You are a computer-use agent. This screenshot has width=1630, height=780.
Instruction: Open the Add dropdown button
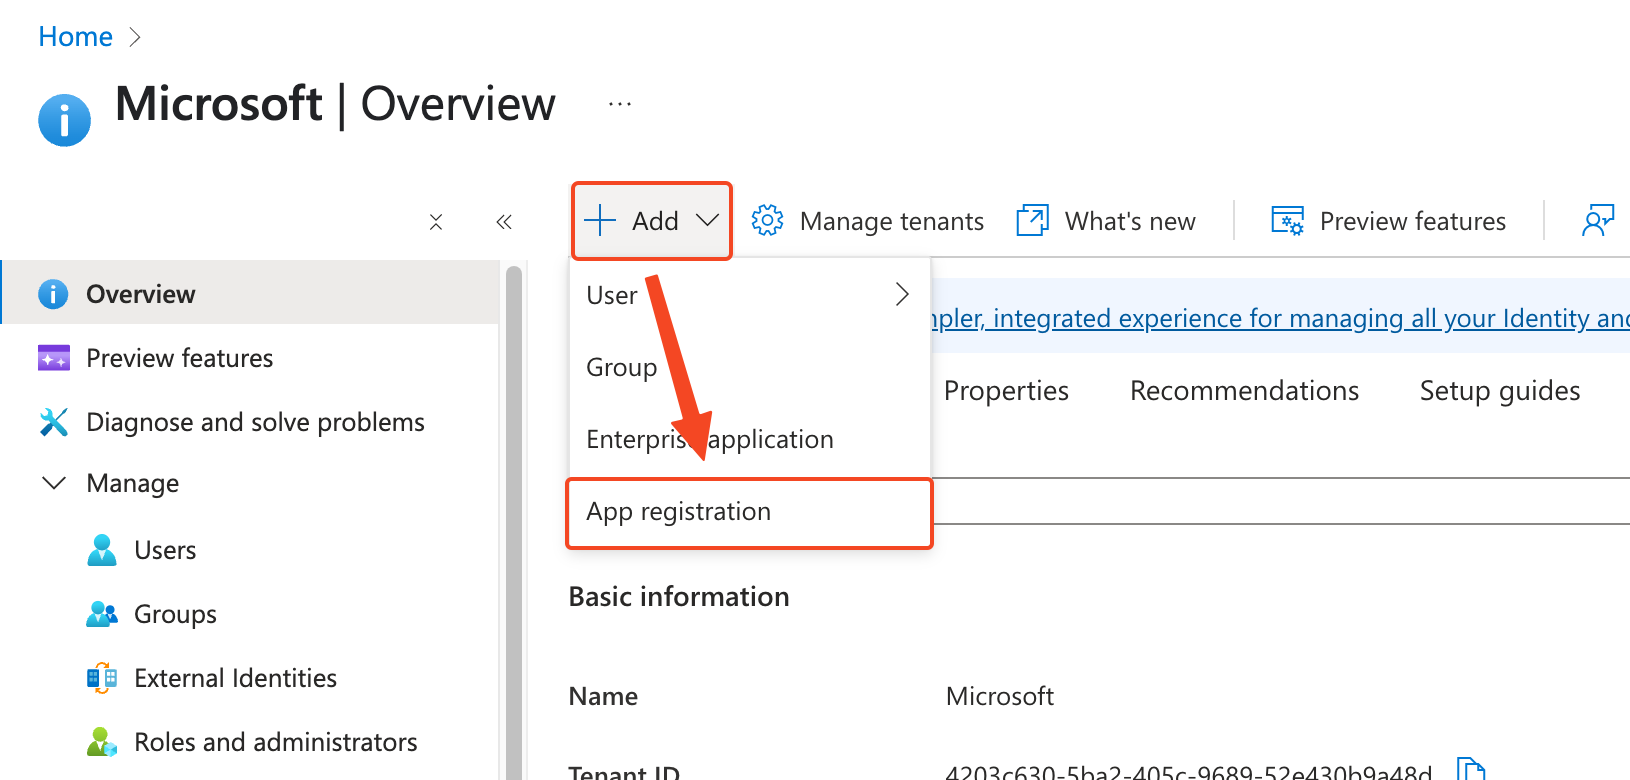[652, 221]
